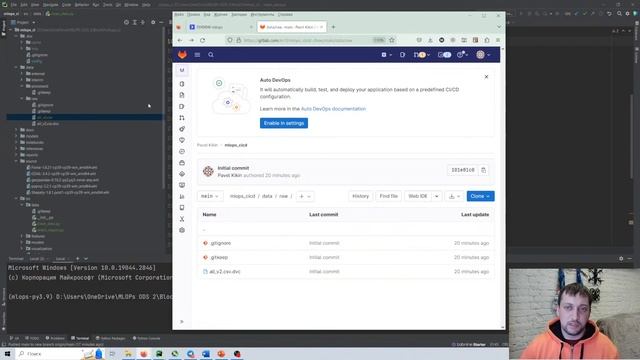Open Security shield icon in the GitLab sidebar
Screen dimensions: 640x360
tap(182, 140)
